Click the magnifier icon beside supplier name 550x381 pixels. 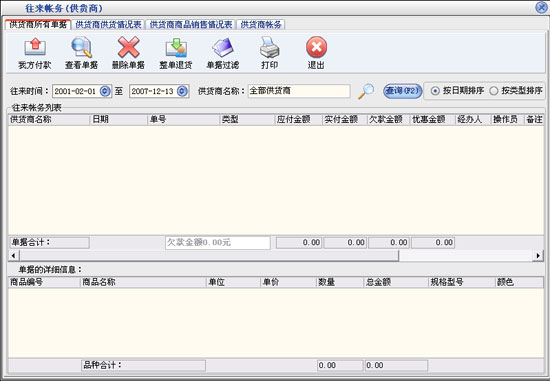click(x=366, y=91)
